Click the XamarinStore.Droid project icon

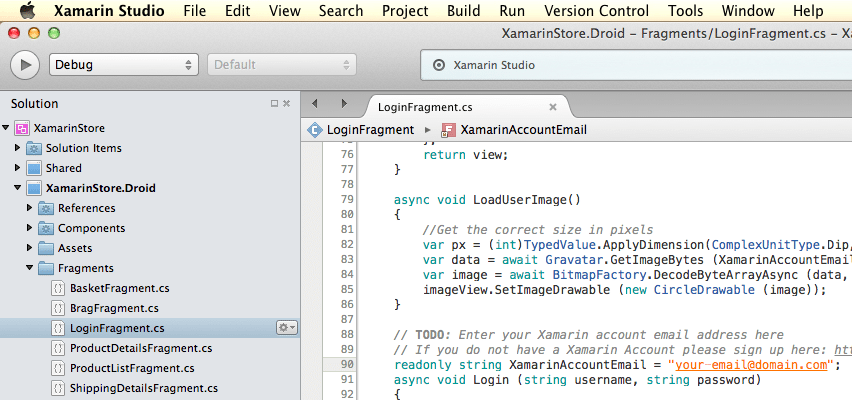pyautogui.click(x=34, y=189)
